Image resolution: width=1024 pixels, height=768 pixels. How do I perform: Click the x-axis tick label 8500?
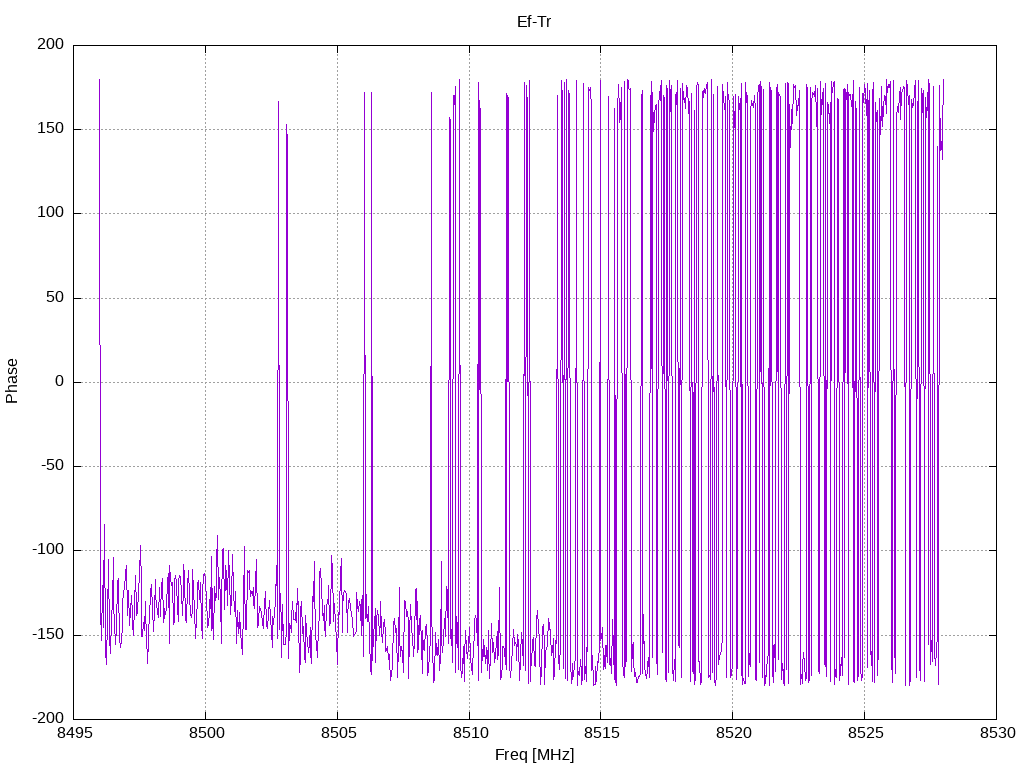click(206, 733)
